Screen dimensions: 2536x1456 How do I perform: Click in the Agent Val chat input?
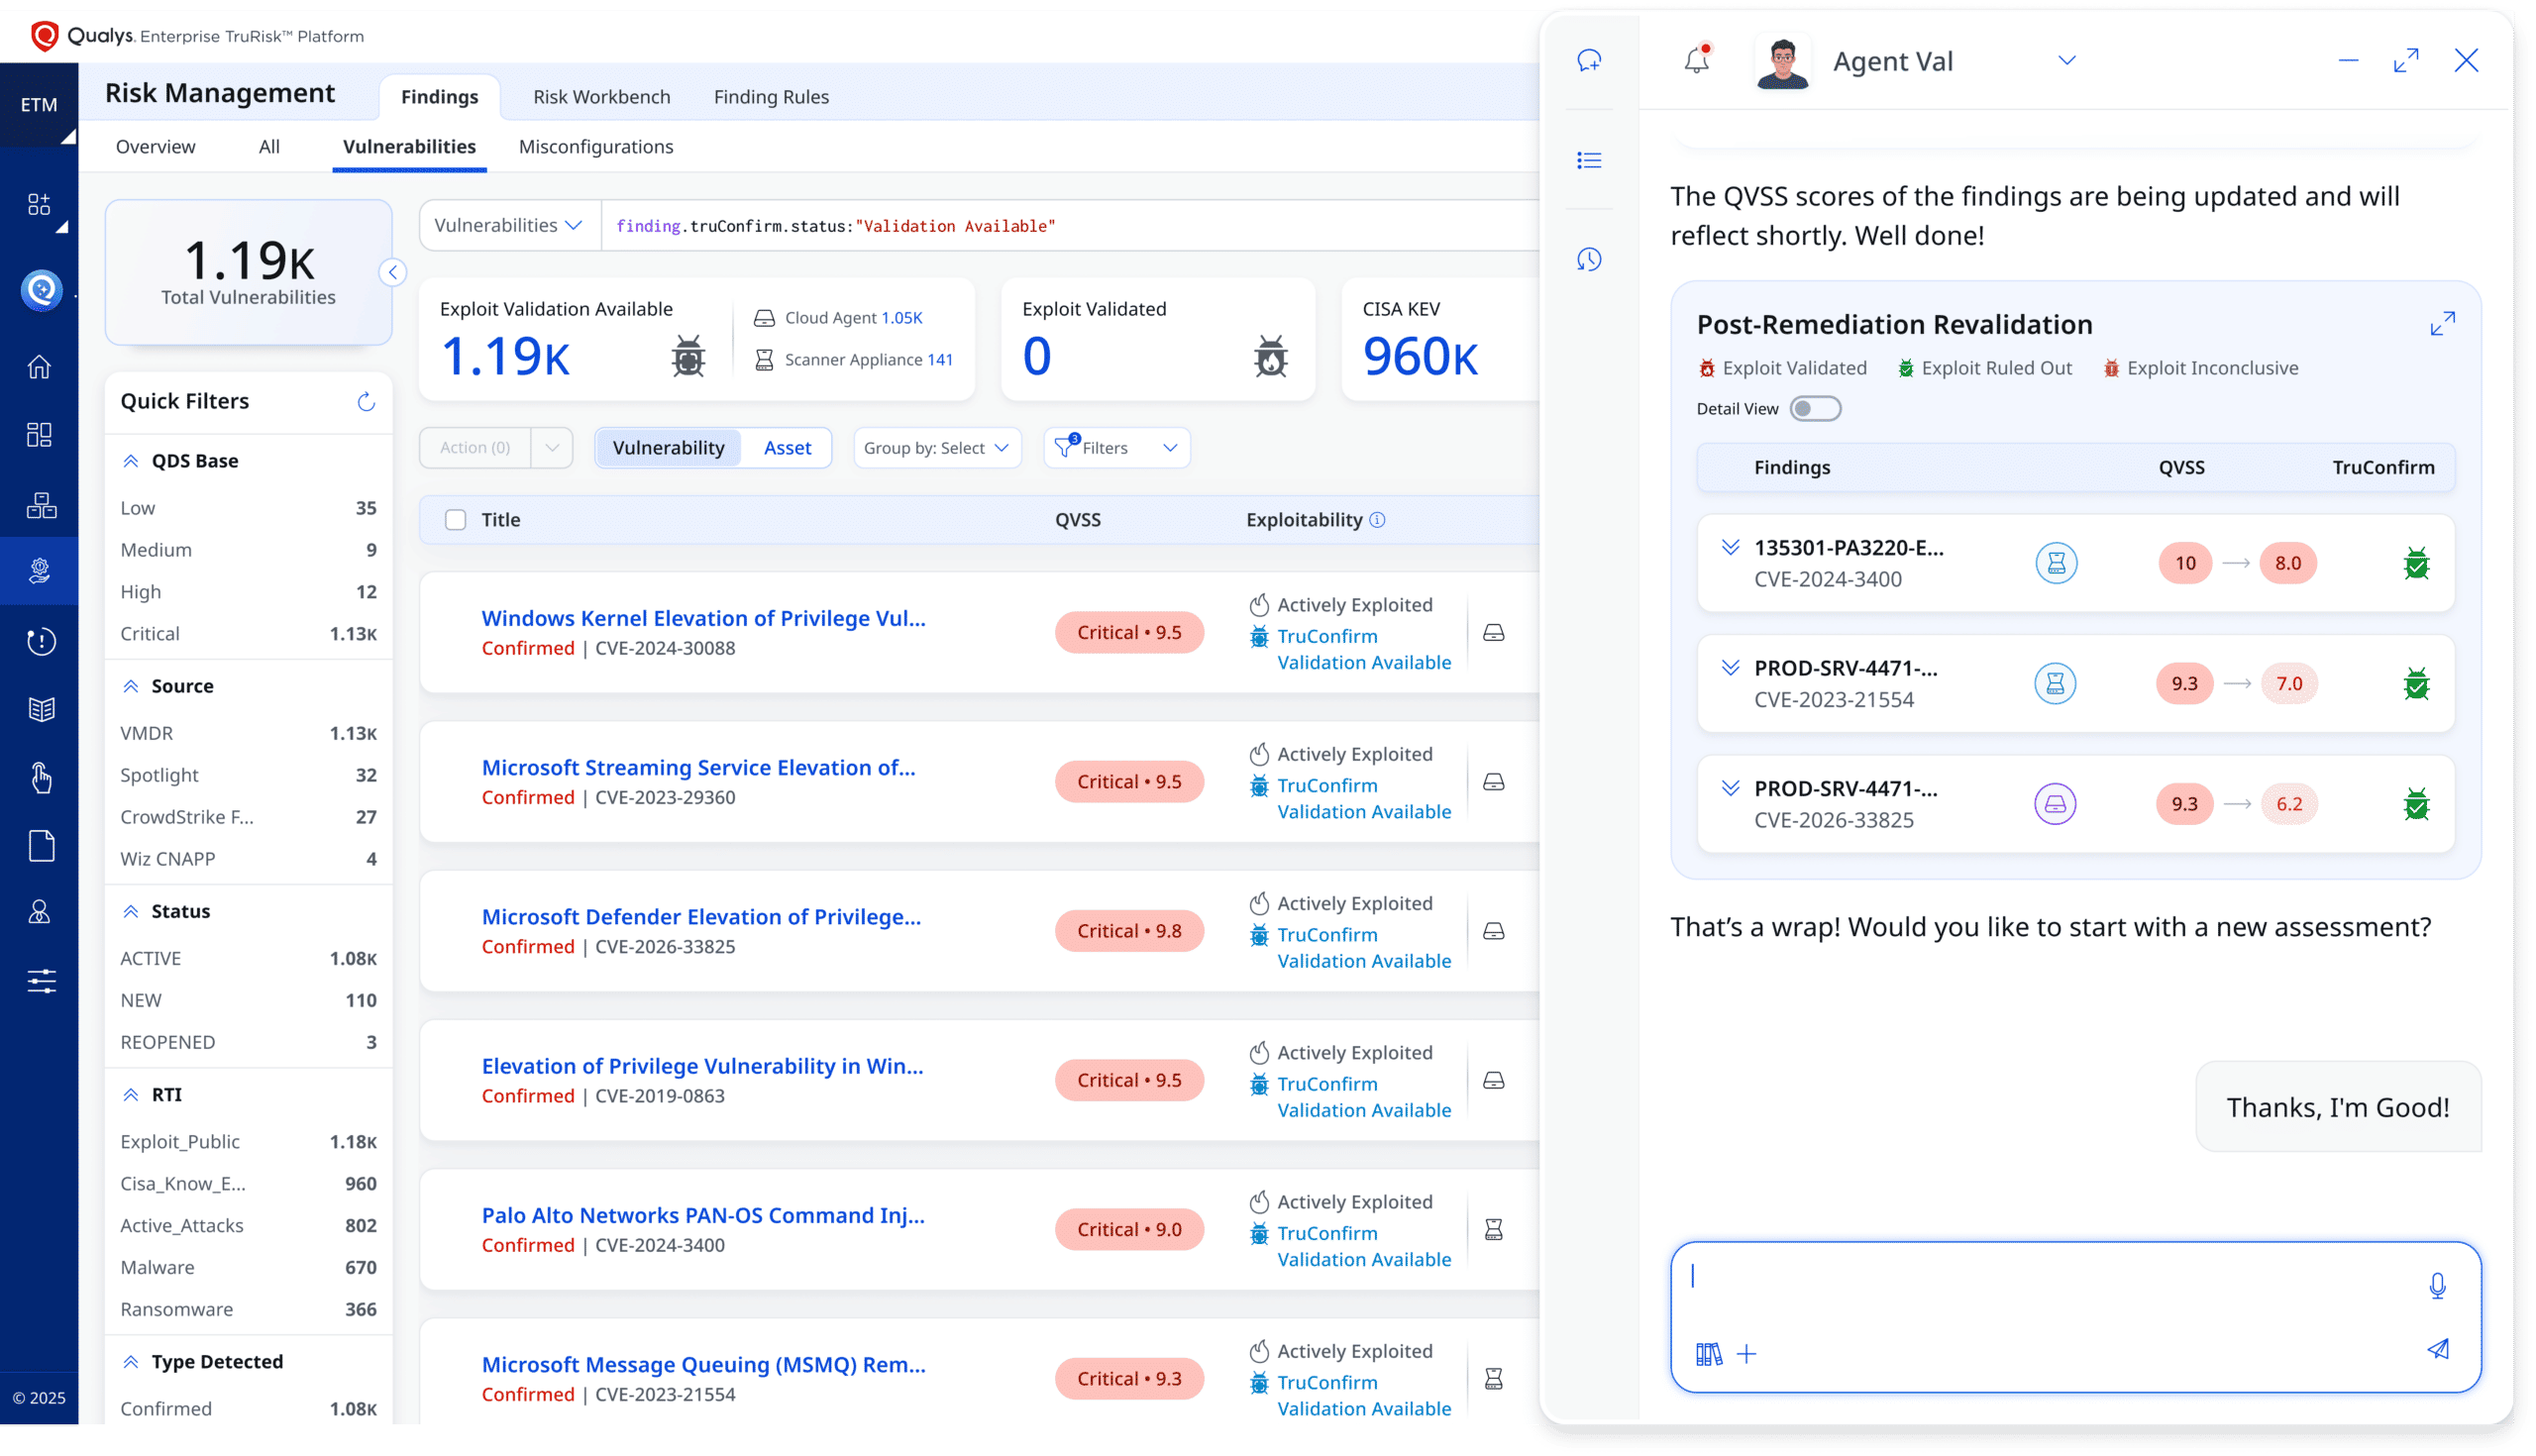[2075, 1317]
